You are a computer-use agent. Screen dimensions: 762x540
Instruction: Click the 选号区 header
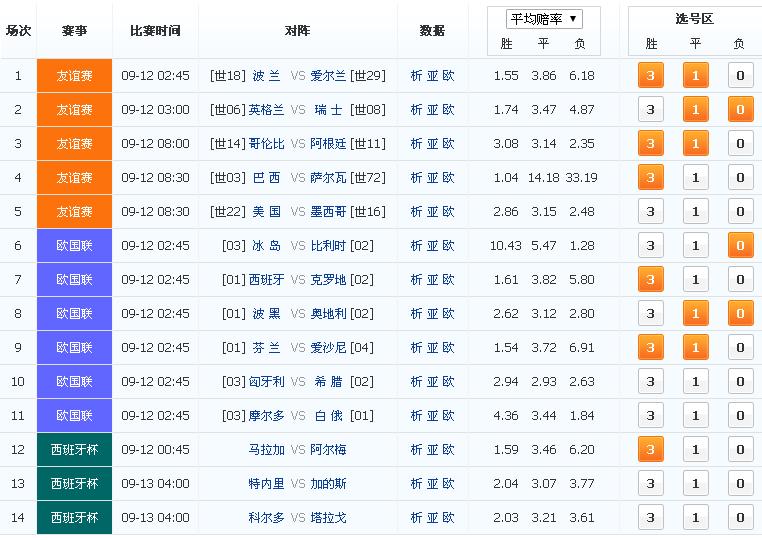(694, 18)
